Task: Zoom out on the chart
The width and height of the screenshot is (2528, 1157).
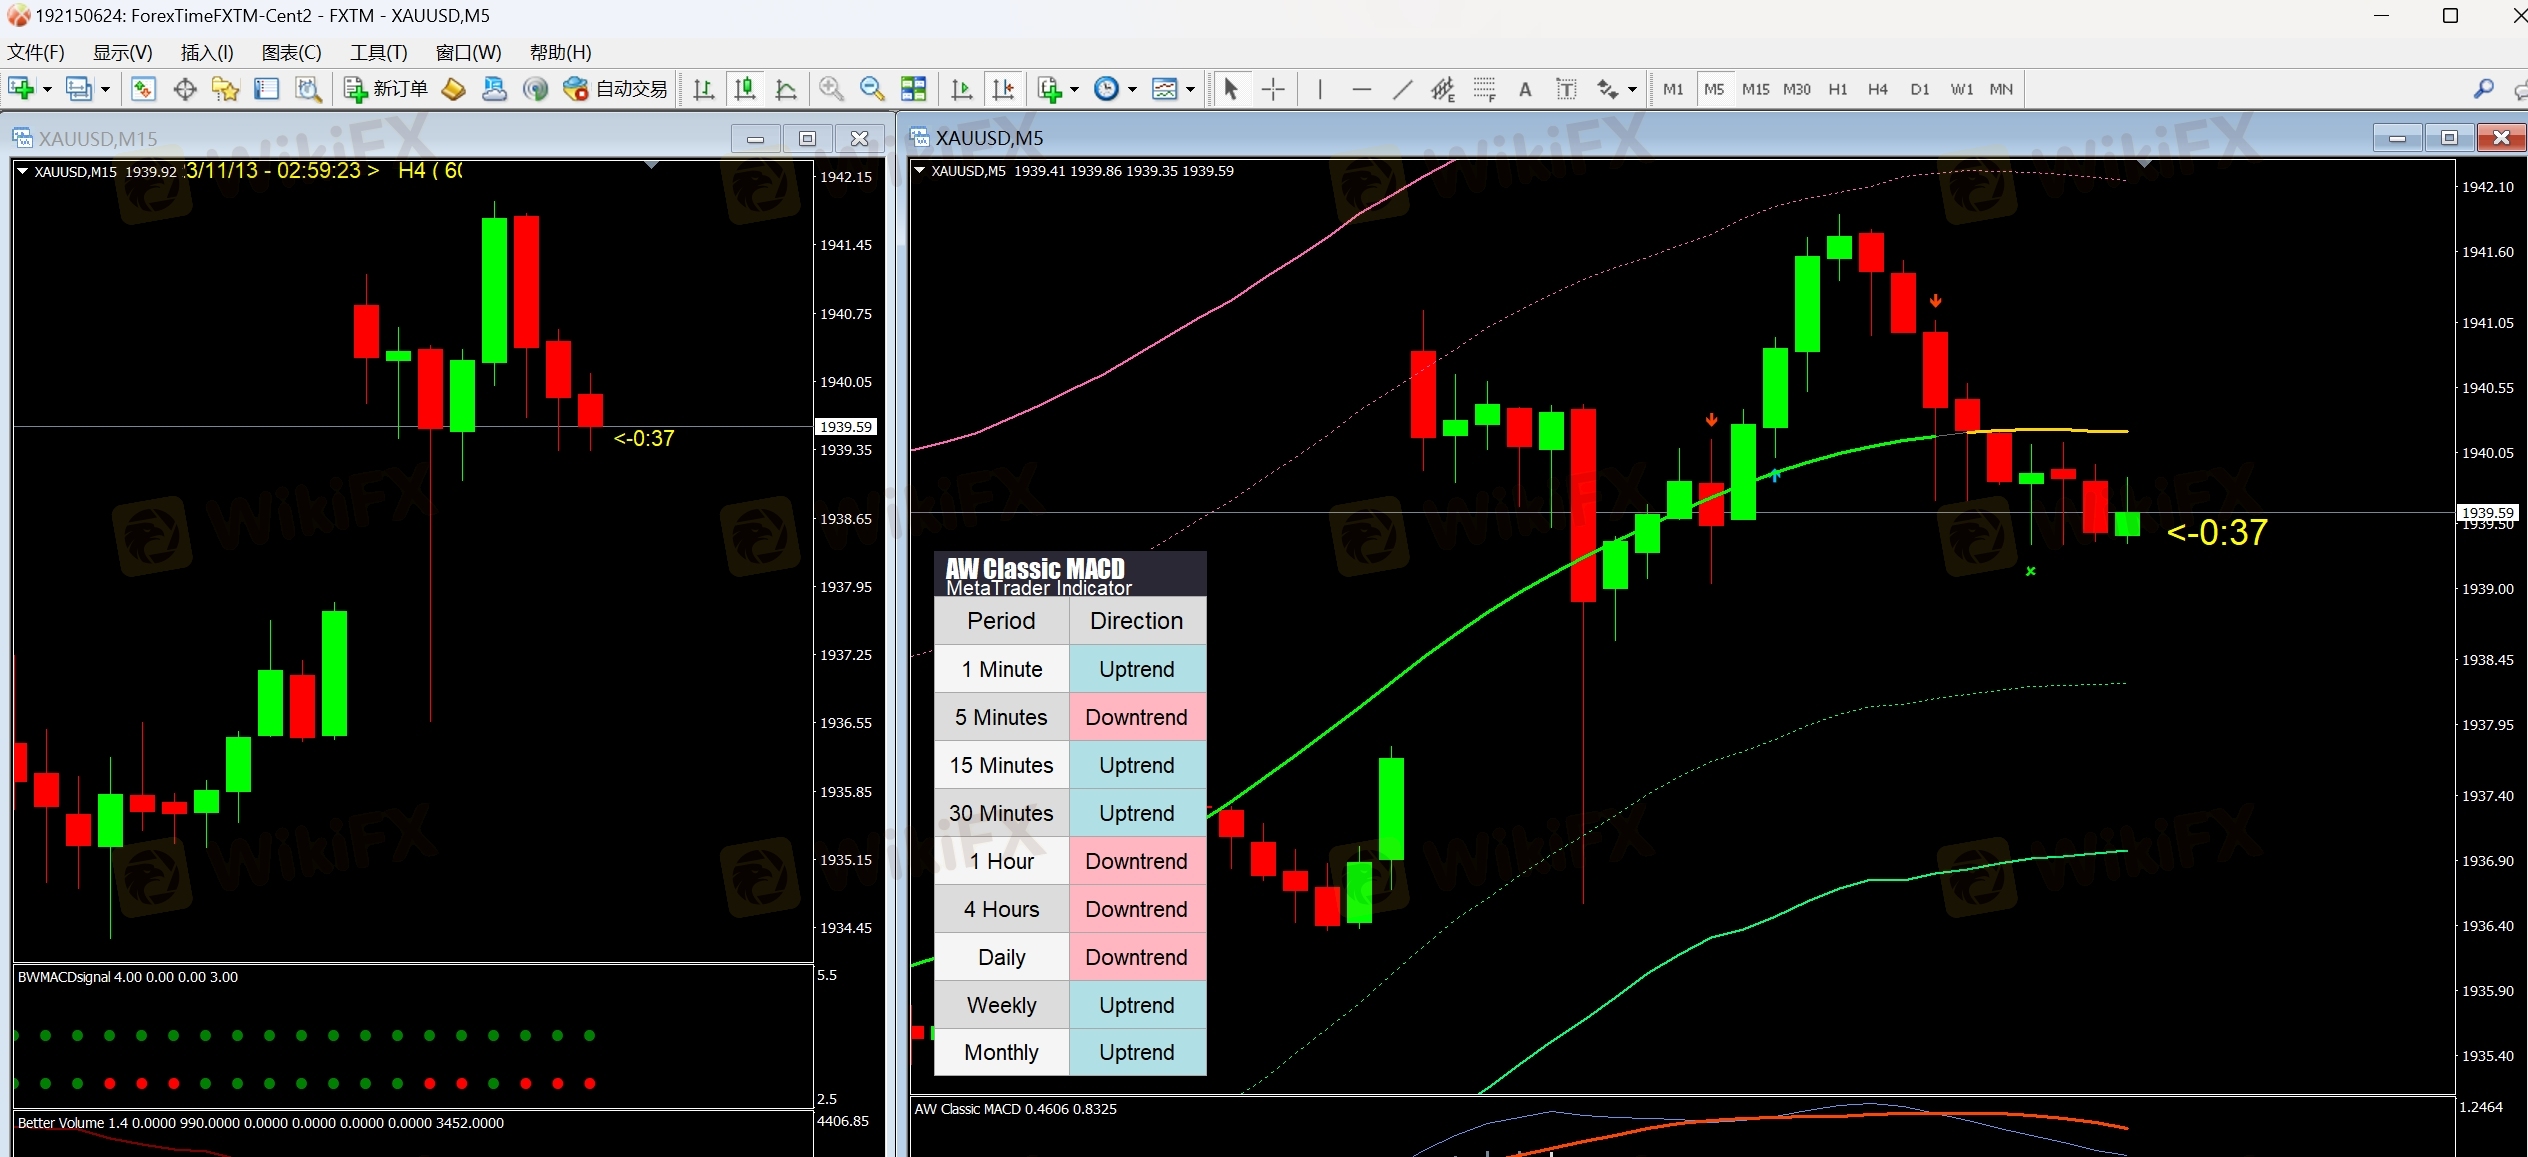Action: (872, 89)
